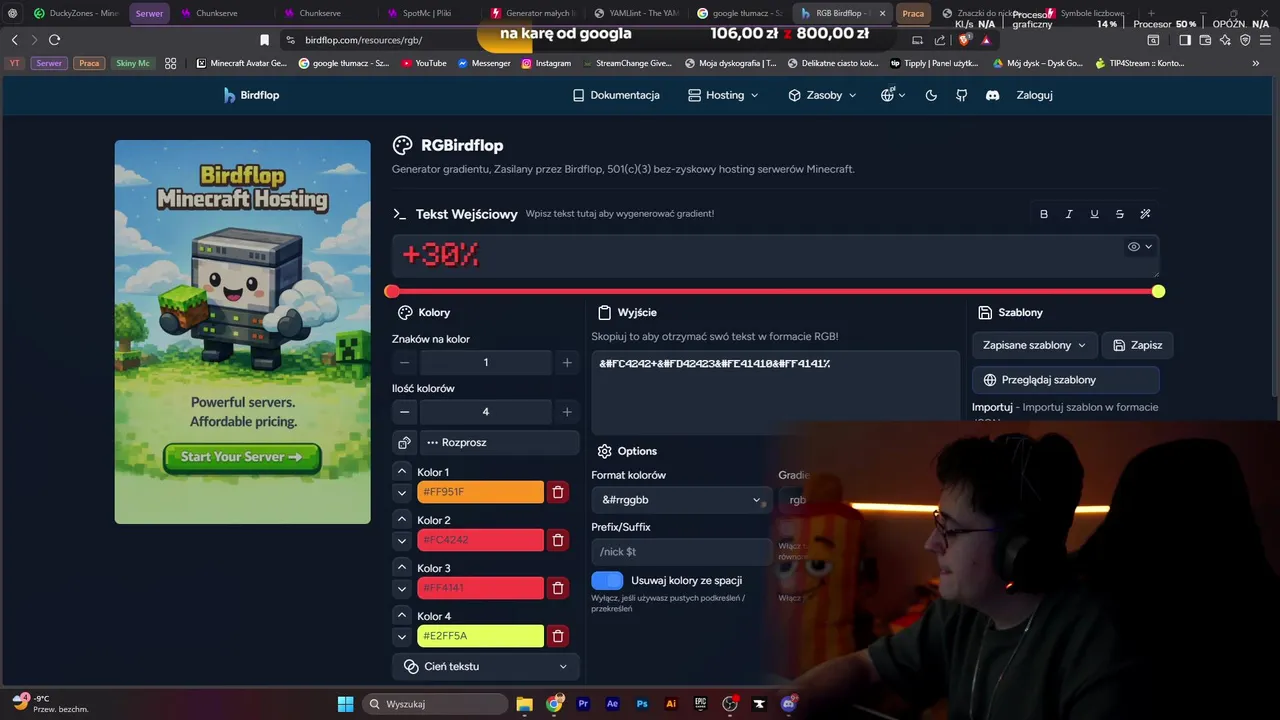Click the Prefix/Suffix input field
Image resolution: width=1280 pixels, height=720 pixels.
coord(681,551)
